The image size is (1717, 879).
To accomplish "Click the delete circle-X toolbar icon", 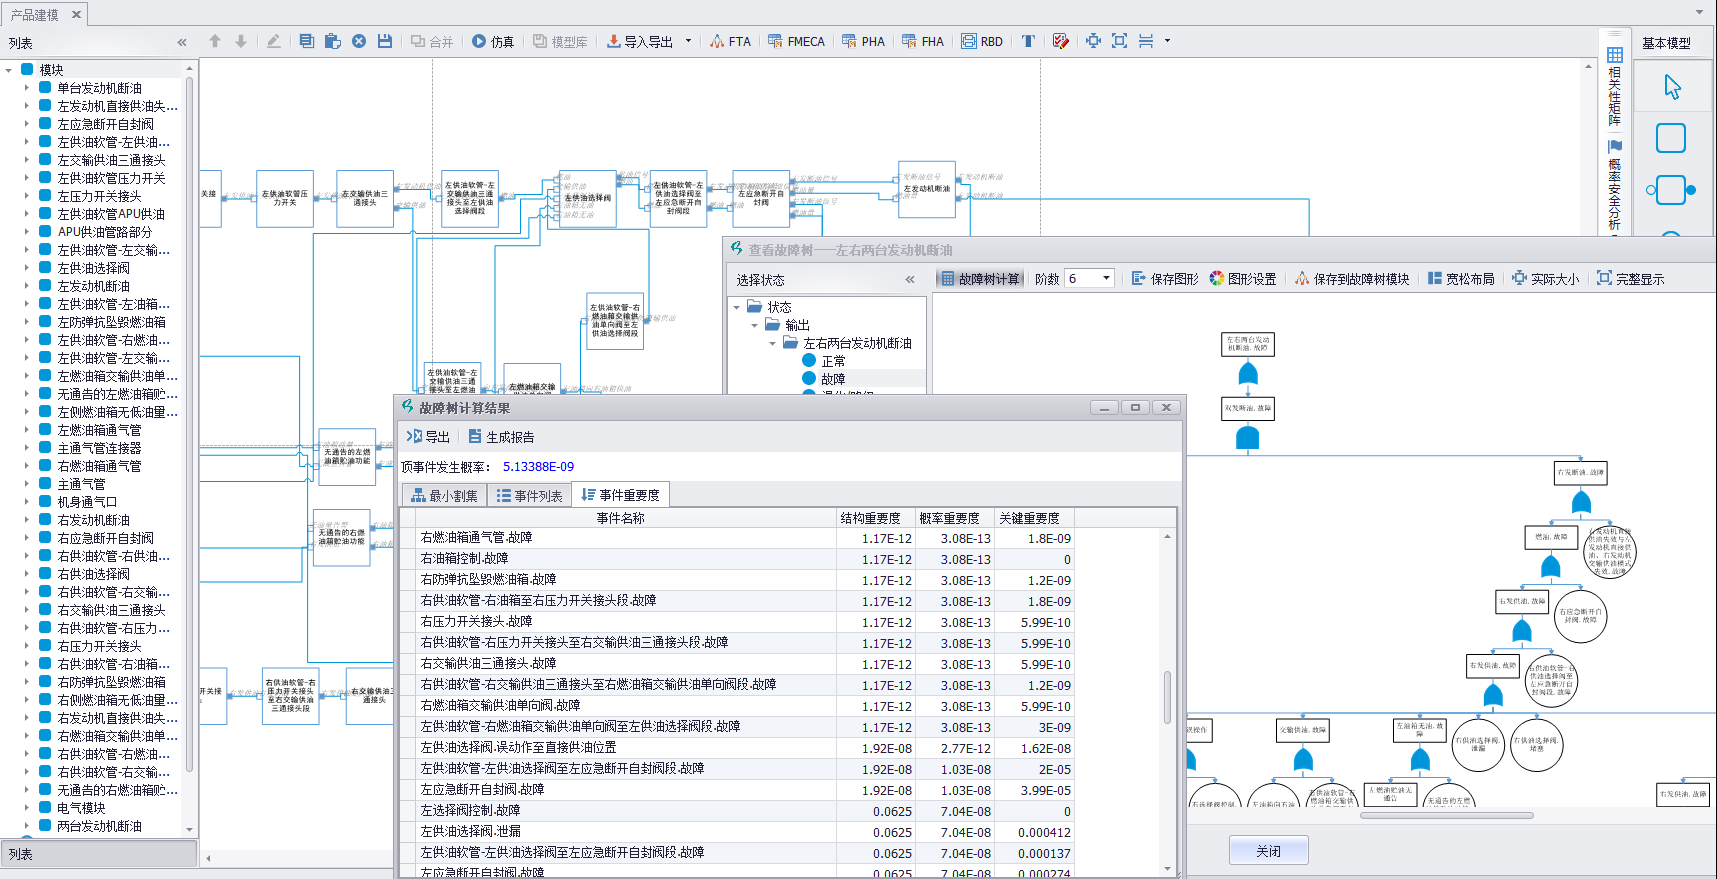I will (359, 41).
